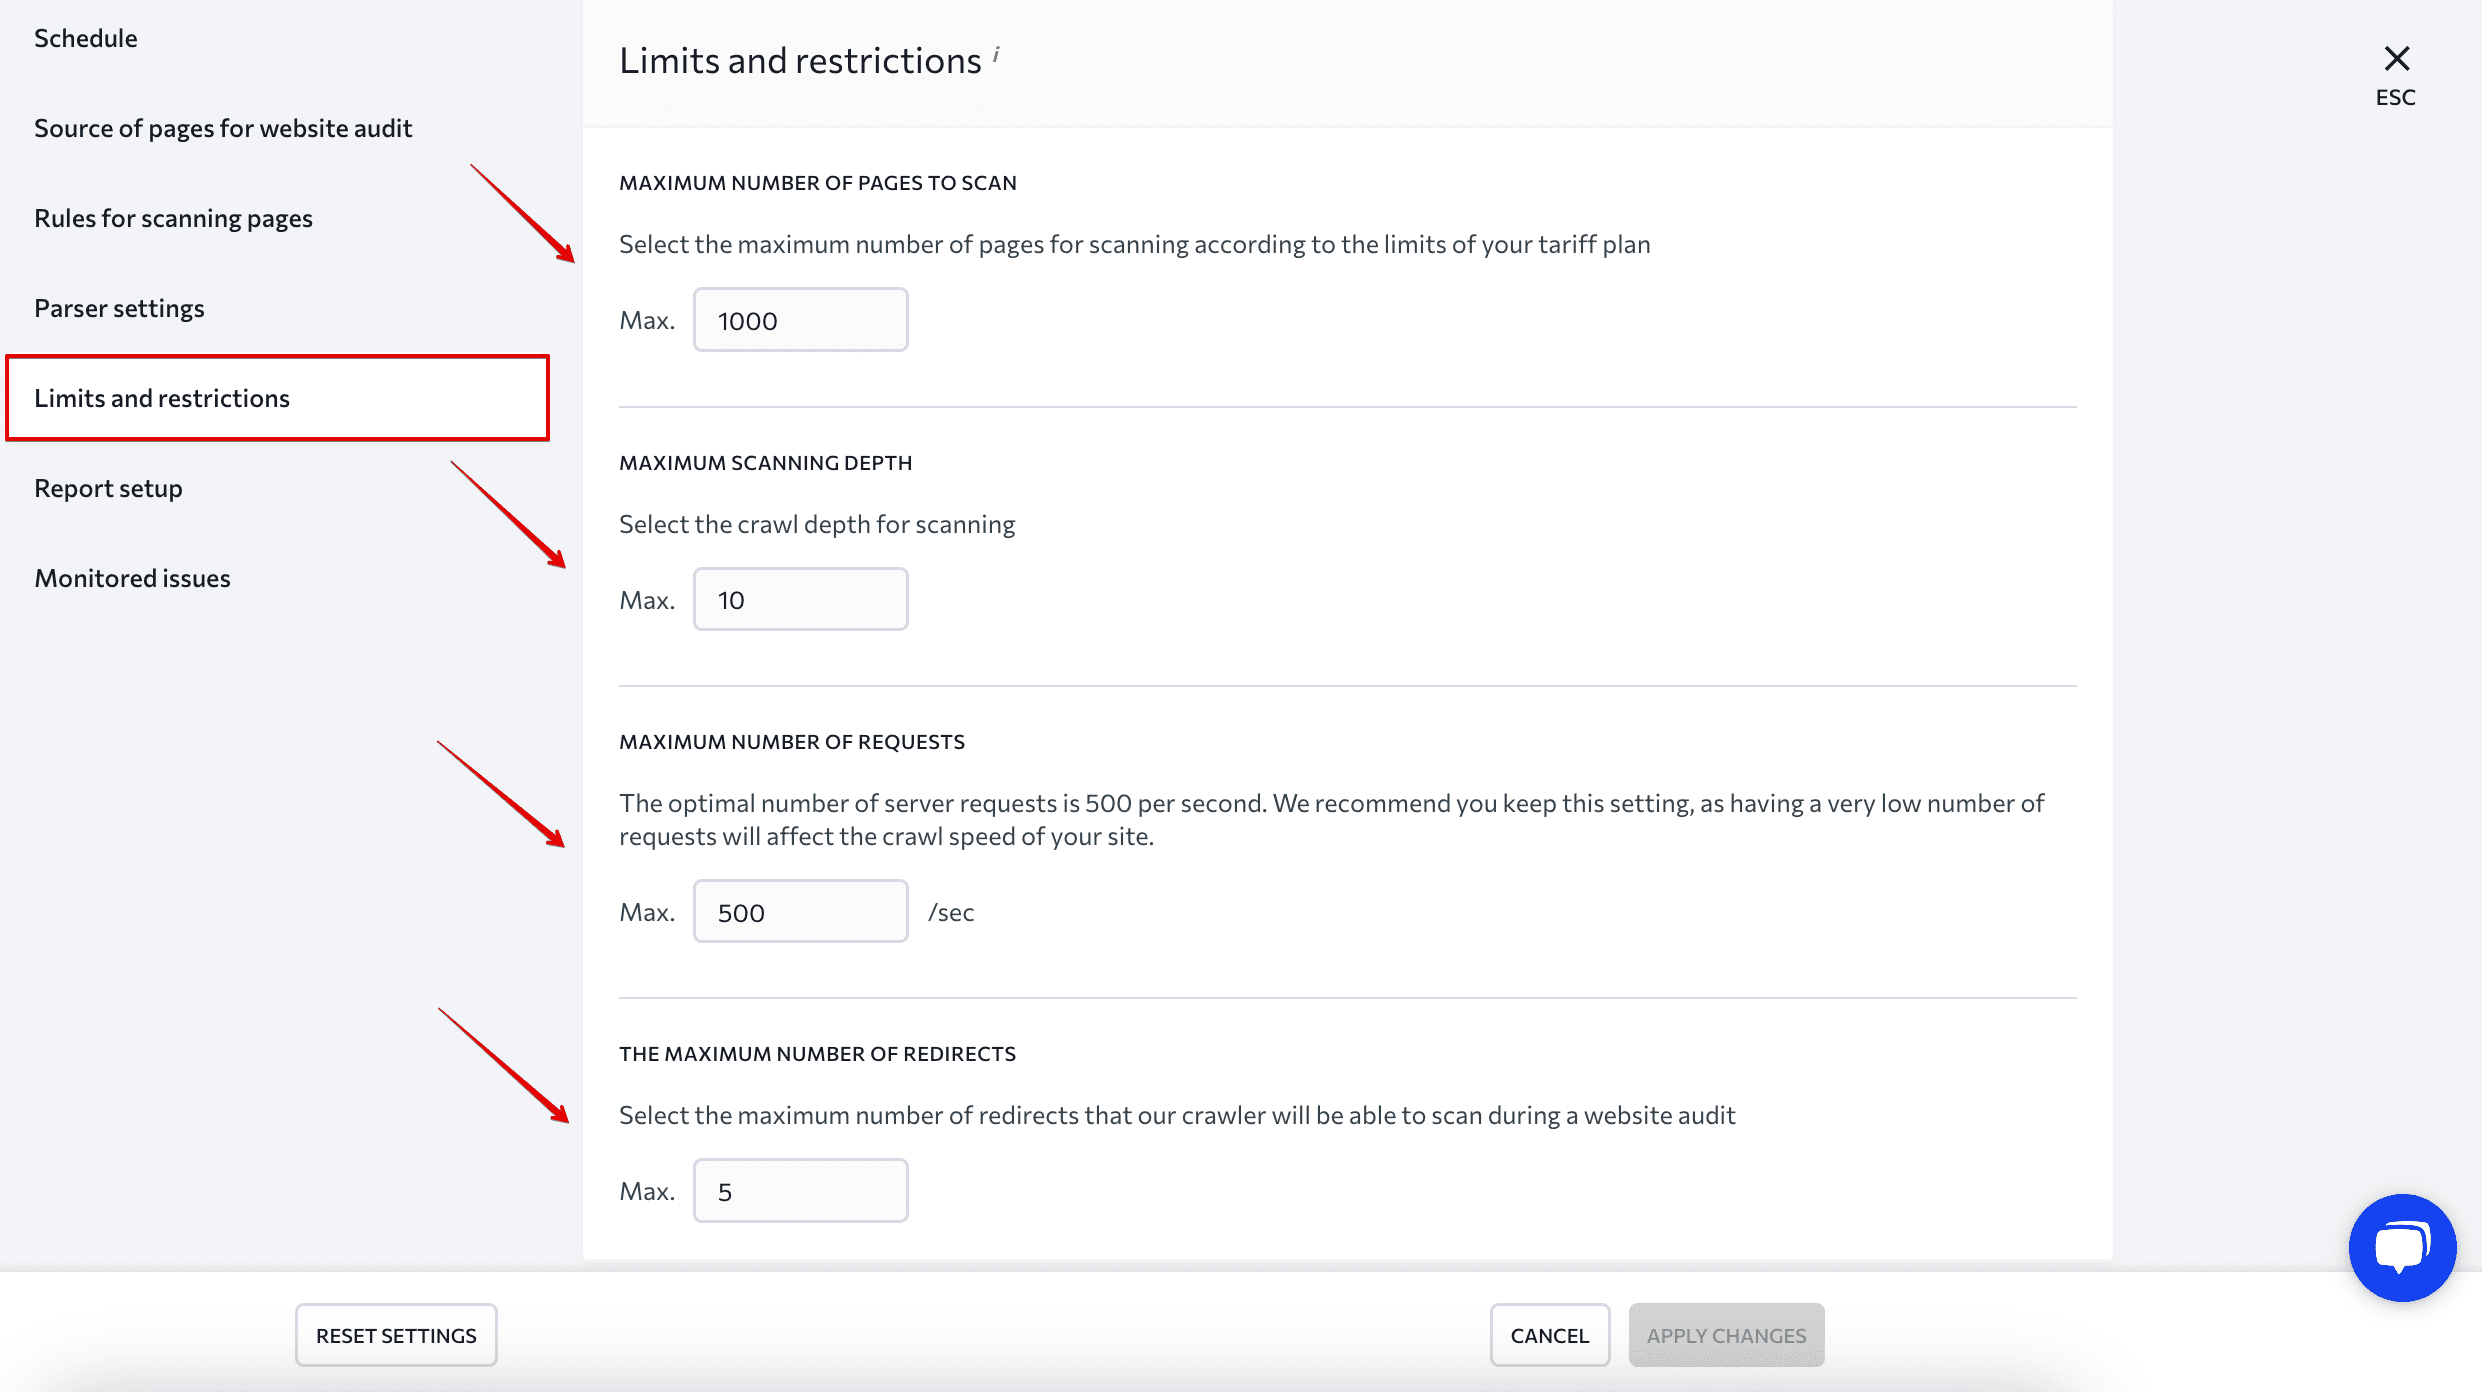Expand the Monitored issues section

133,578
